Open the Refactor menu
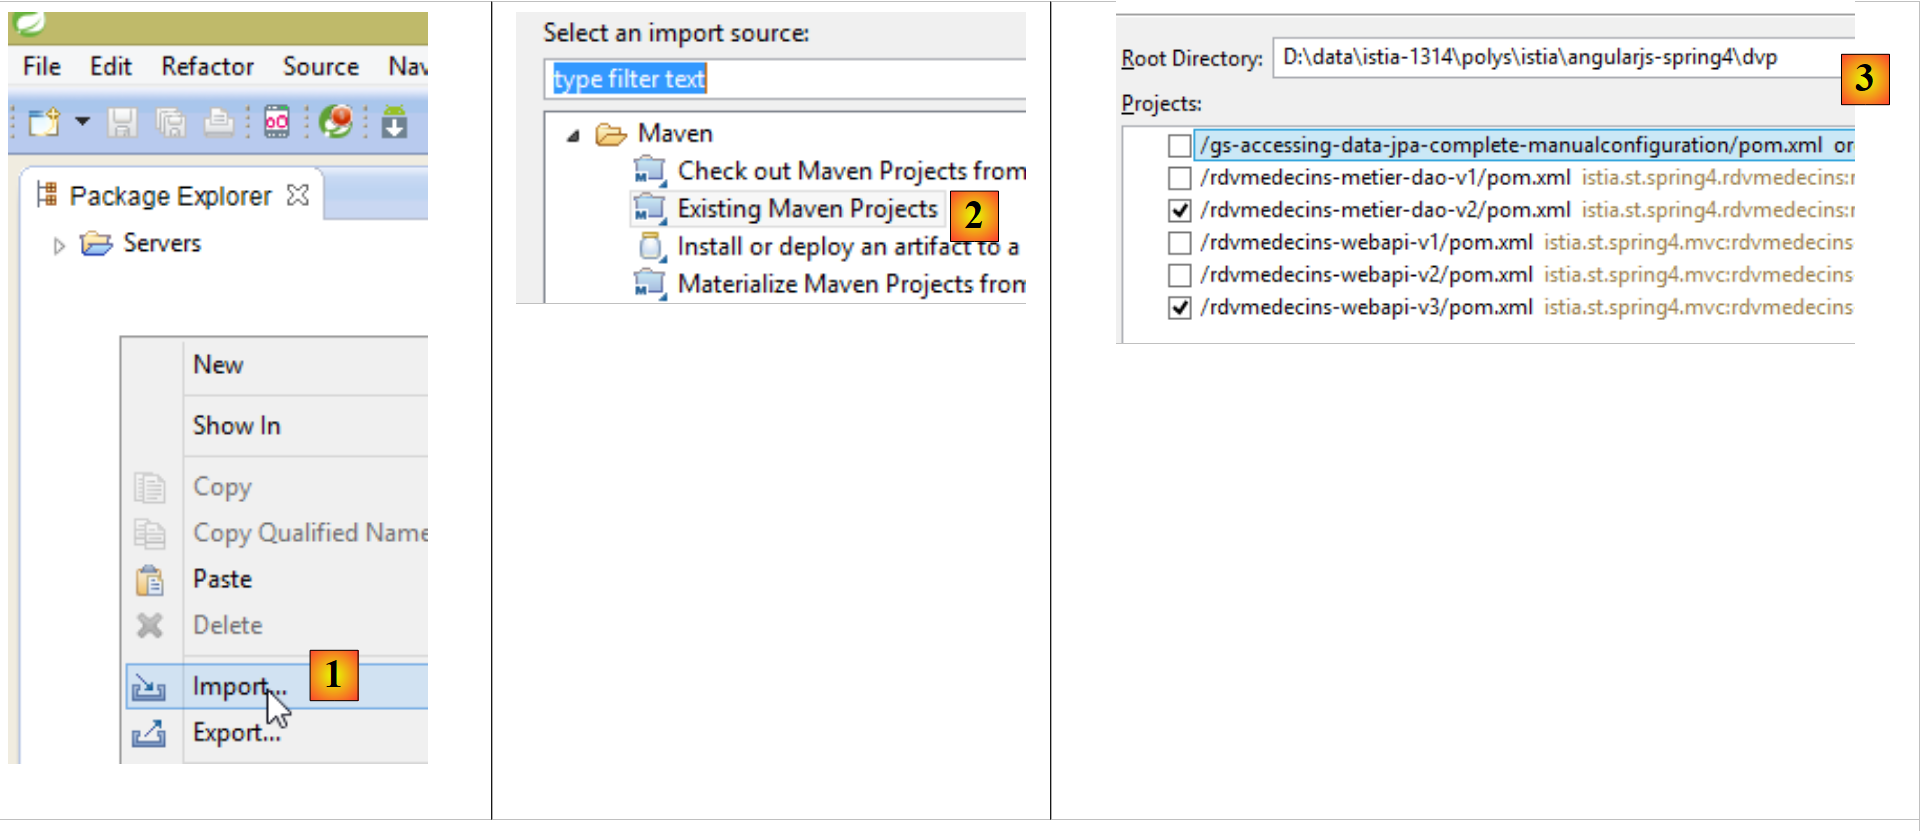 [x=207, y=67]
